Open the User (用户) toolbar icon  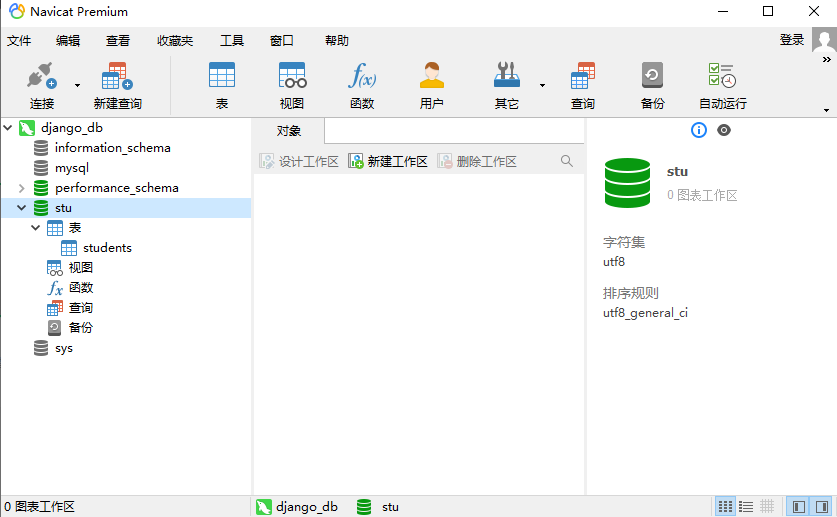pos(431,75)
